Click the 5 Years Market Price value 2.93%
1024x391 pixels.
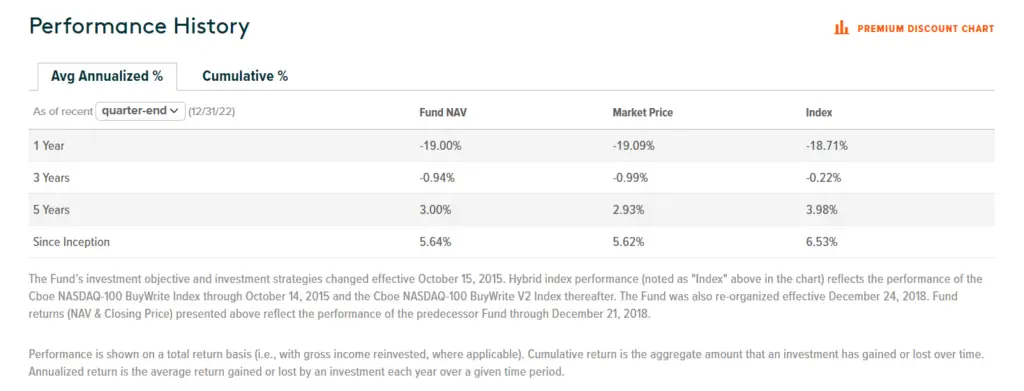point(628,210)
